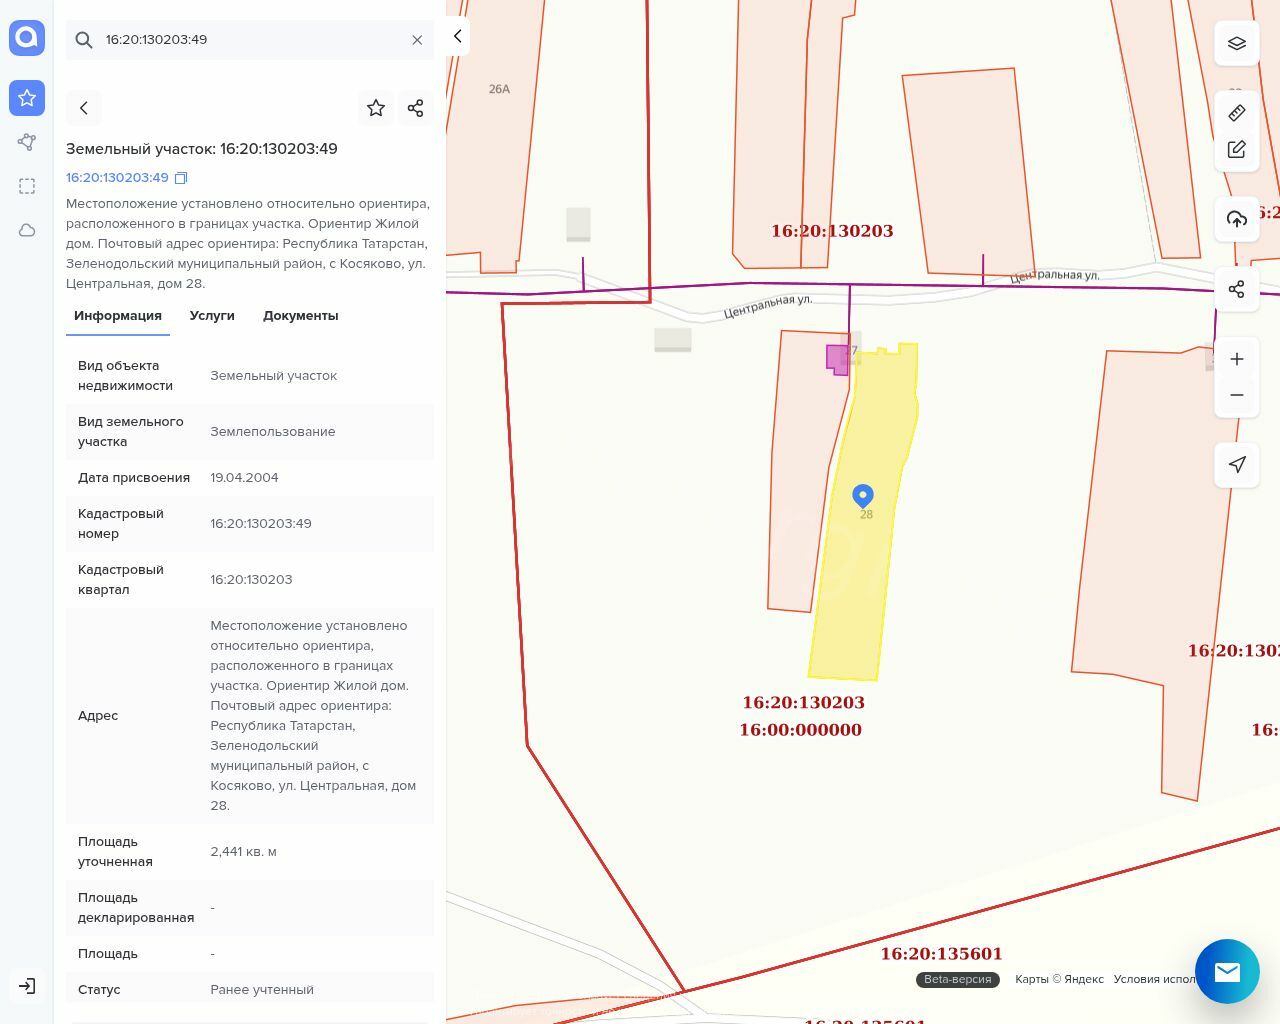
Task: Click the cadastral number search input
Action: (250, 40)
